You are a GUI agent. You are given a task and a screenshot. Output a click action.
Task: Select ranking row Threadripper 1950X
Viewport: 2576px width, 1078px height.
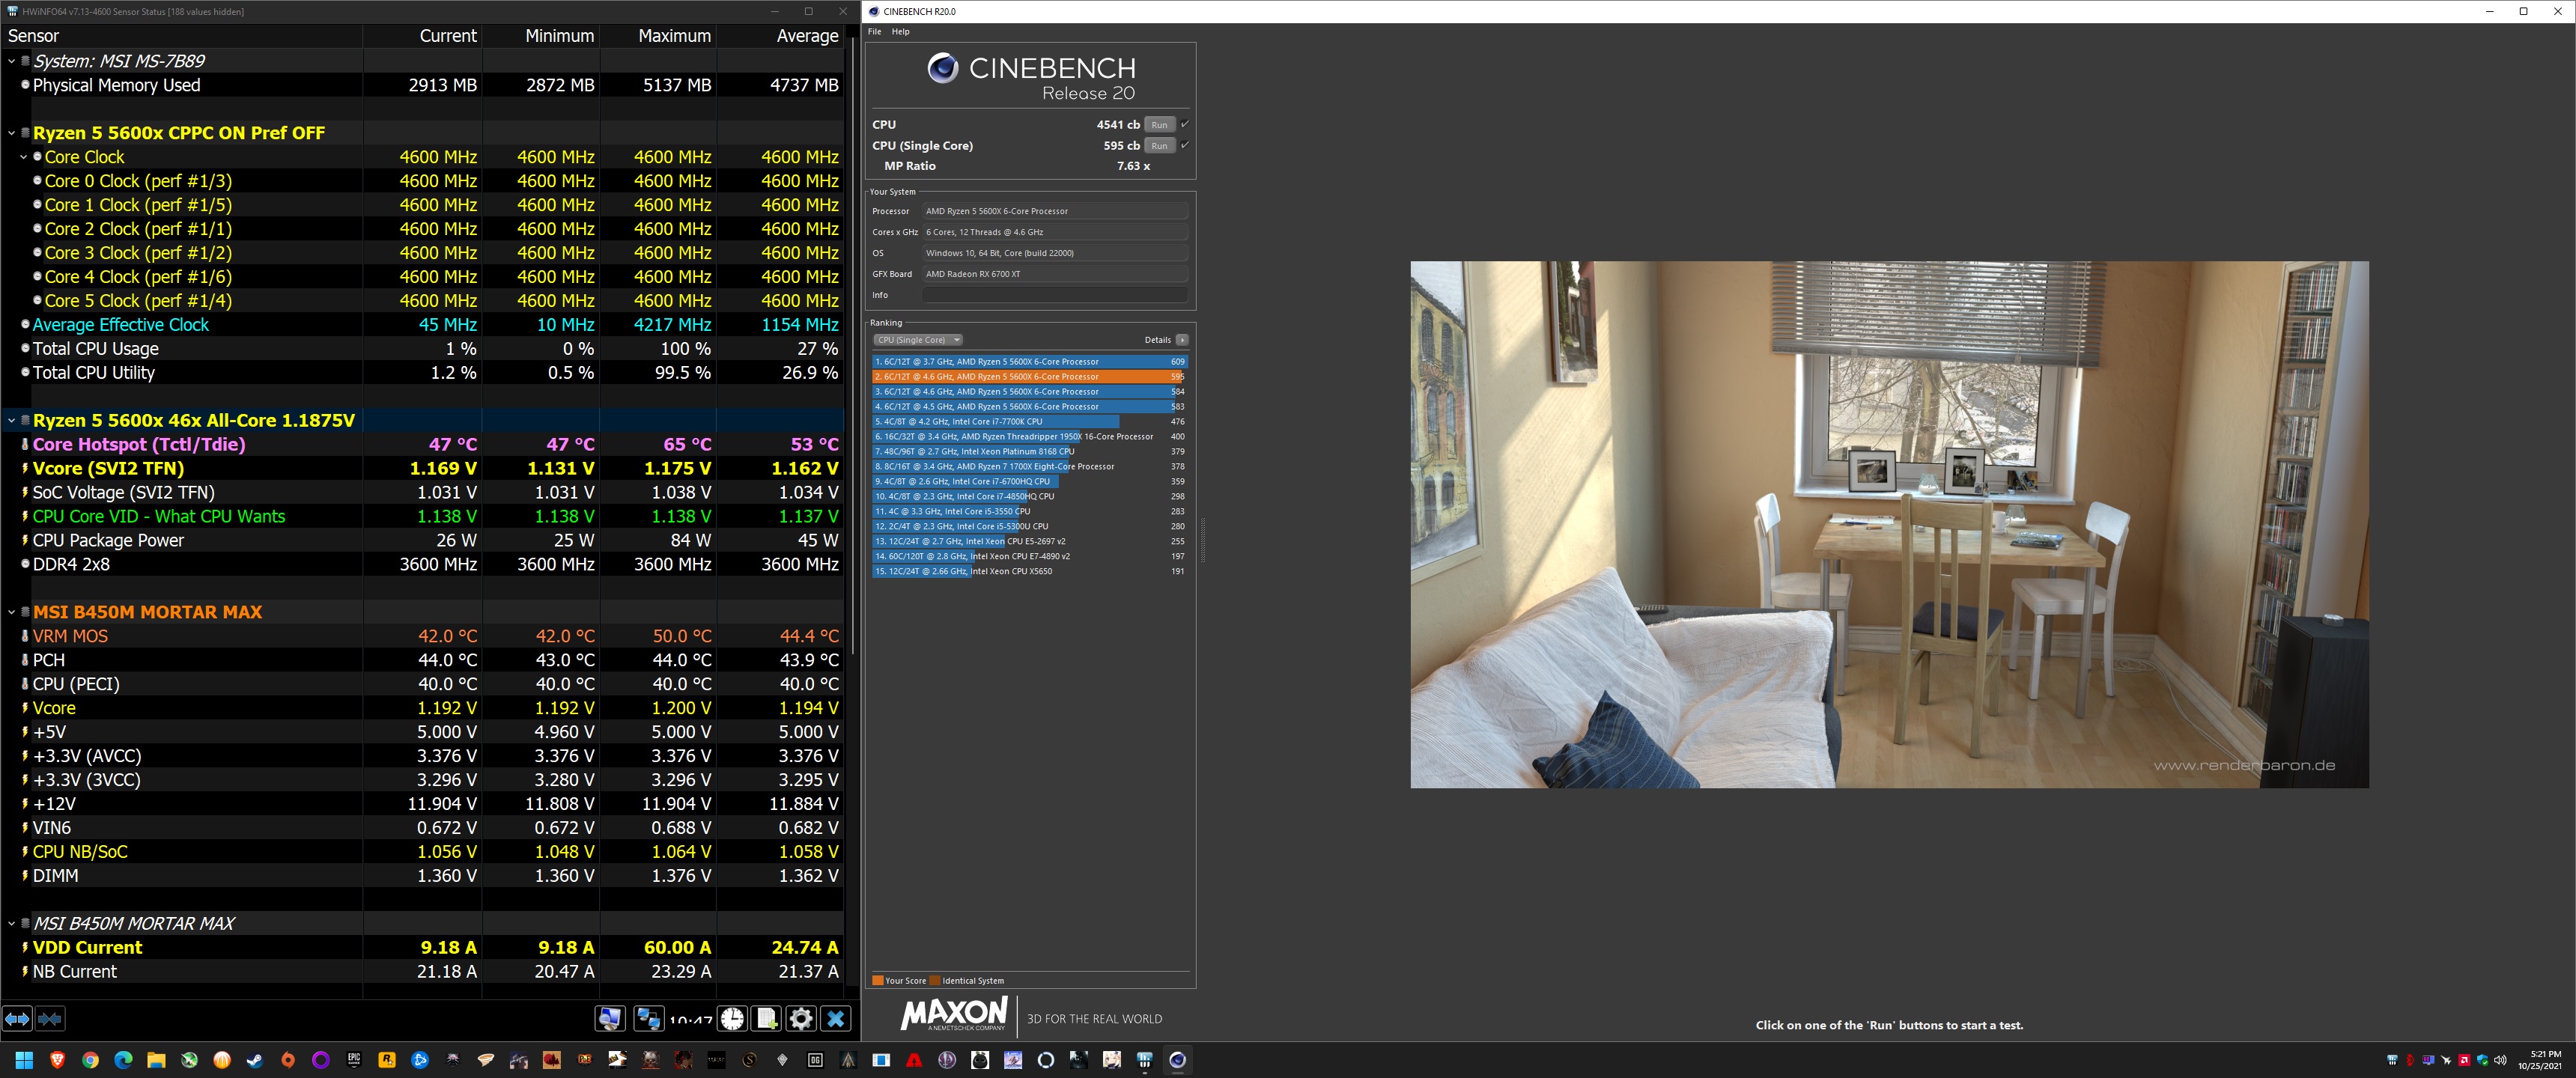[1030, 437]
